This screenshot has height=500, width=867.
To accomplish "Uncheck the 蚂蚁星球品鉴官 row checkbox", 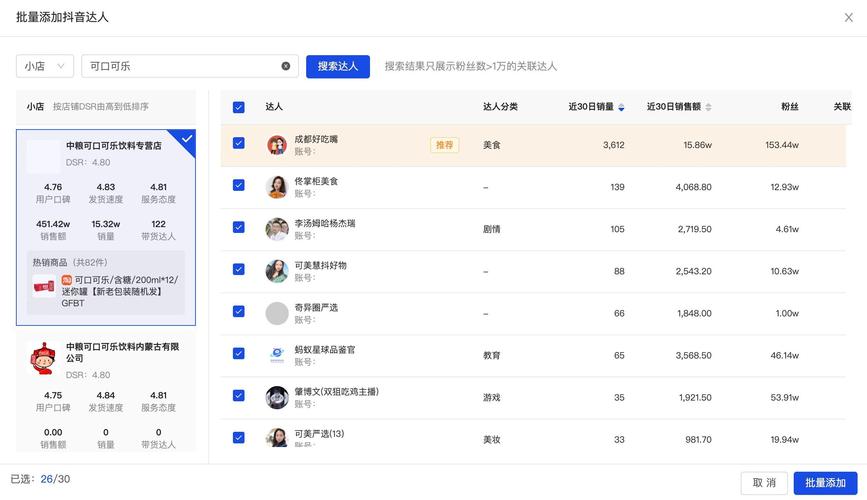I will 238,353.
